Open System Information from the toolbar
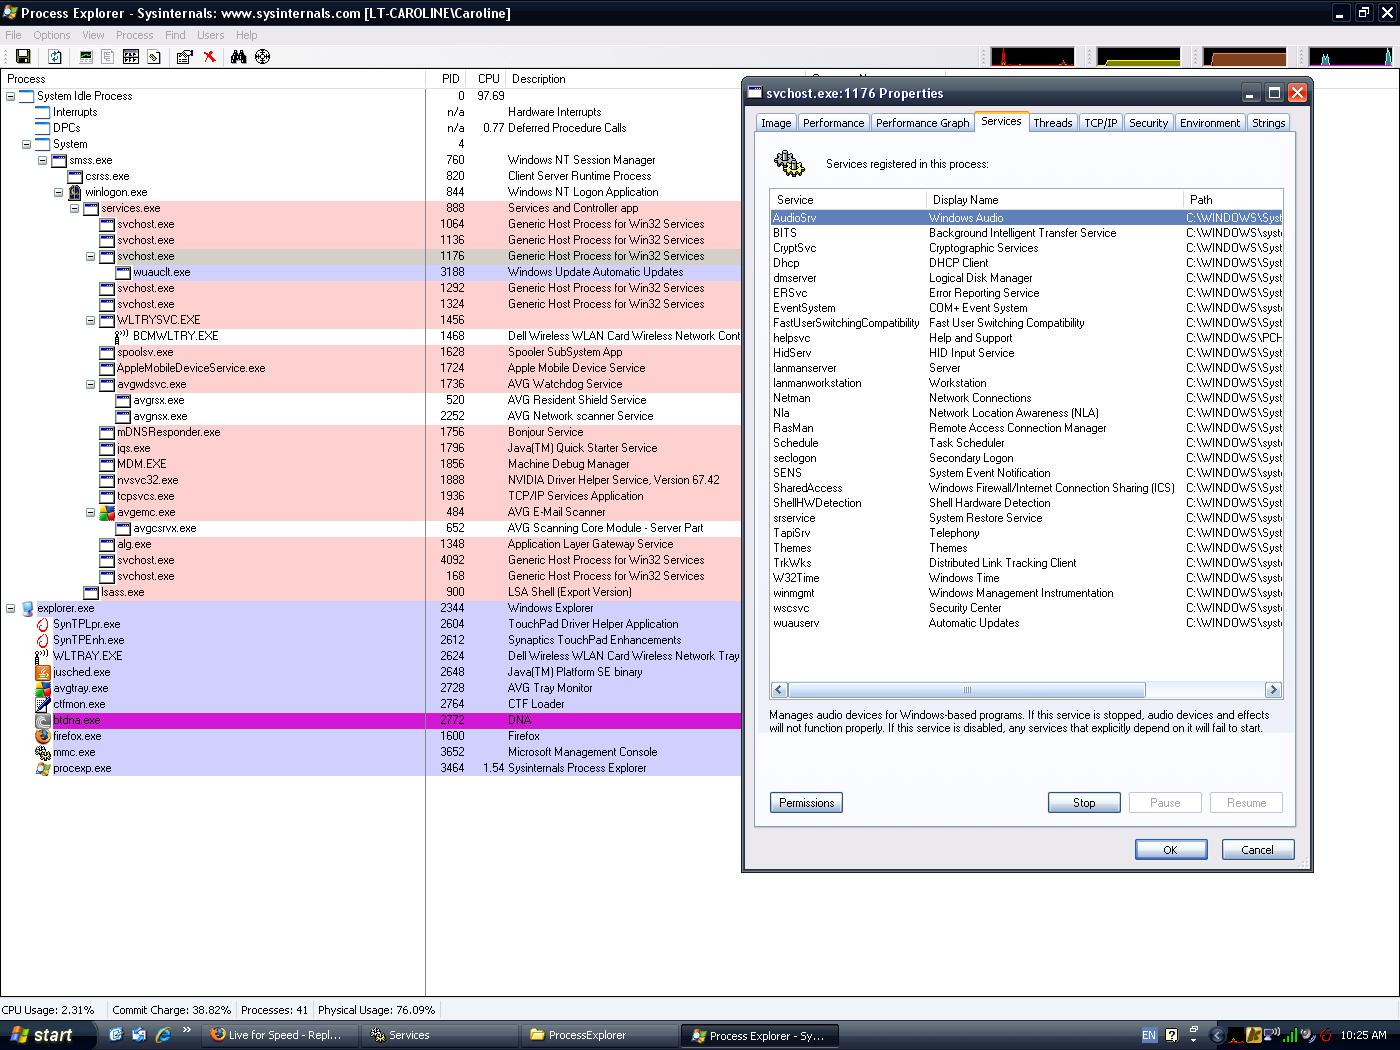Viewport: 1400px width, 1050px height. pos(86,57)
